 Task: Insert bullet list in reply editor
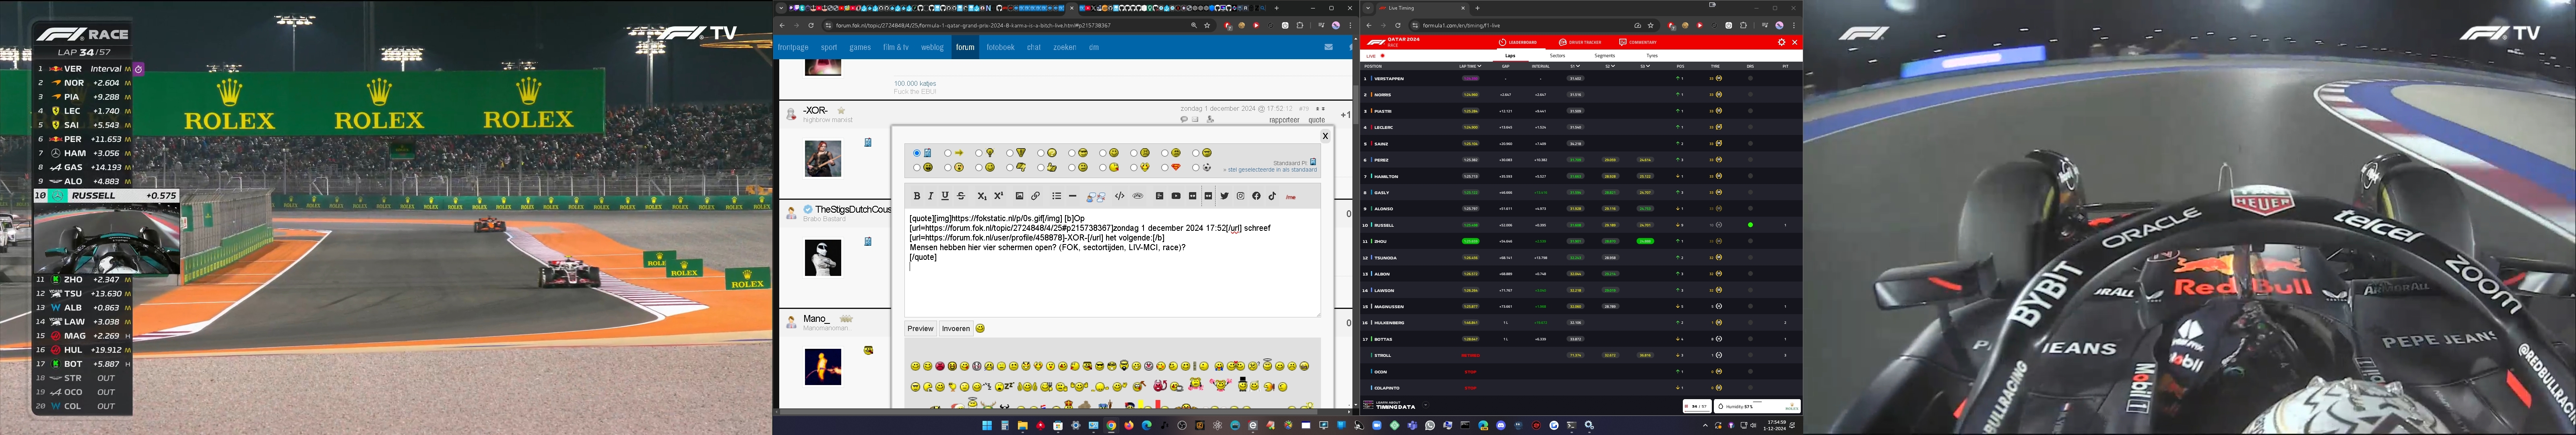coord(1057,196)
